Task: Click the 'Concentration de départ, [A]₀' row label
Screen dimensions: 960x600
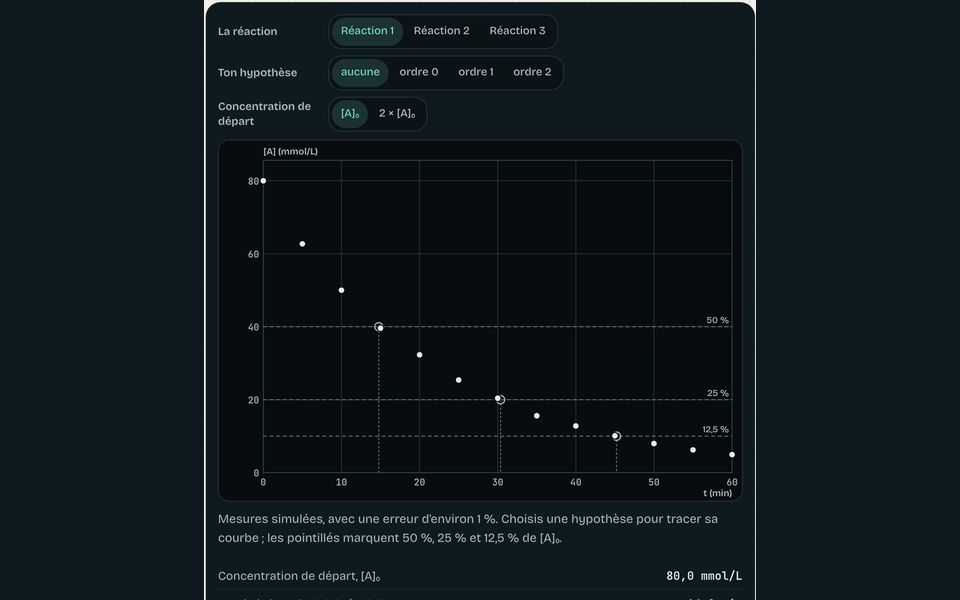Action: click(299, 576)
